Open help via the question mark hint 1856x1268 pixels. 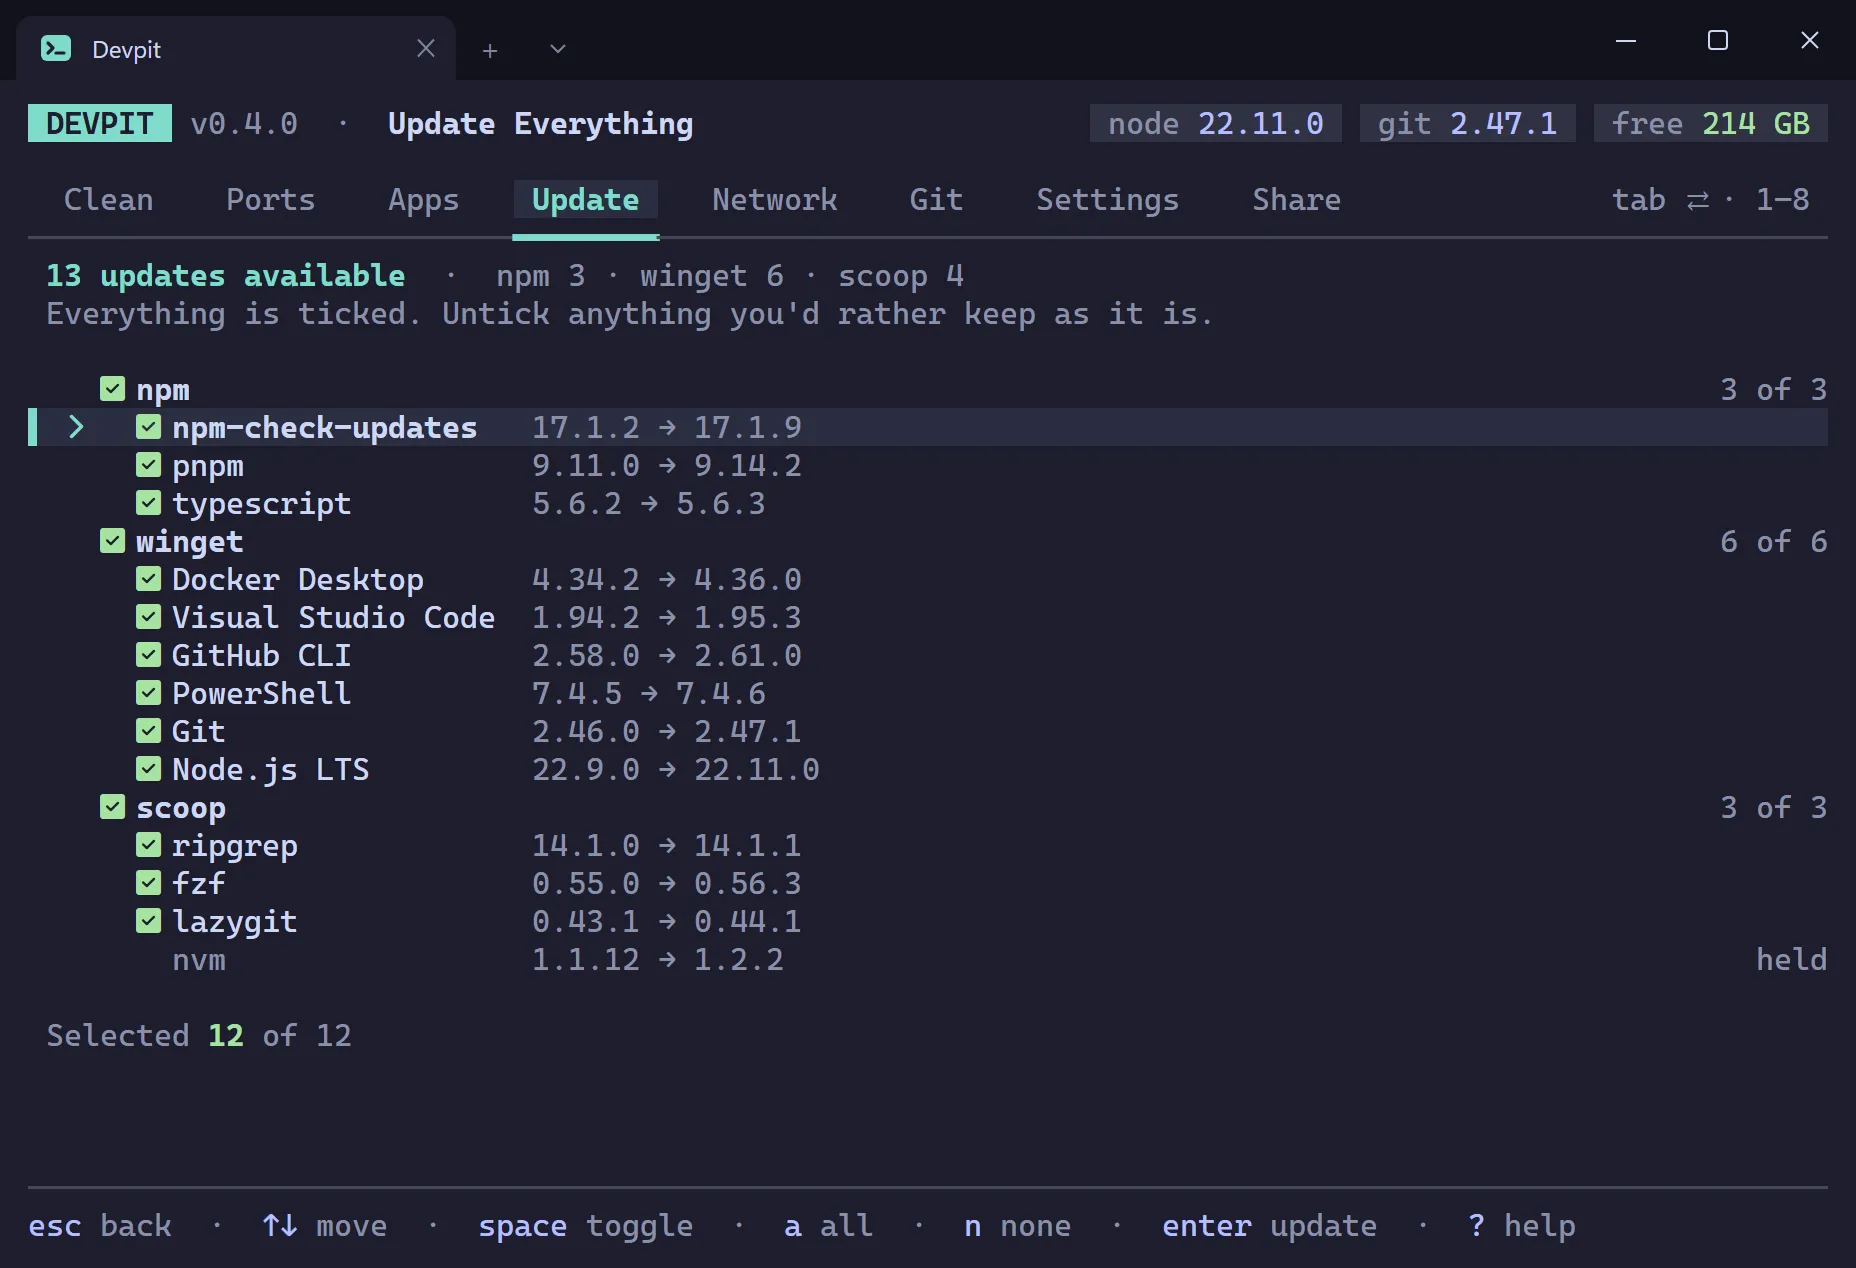tap(1522, 1226)
